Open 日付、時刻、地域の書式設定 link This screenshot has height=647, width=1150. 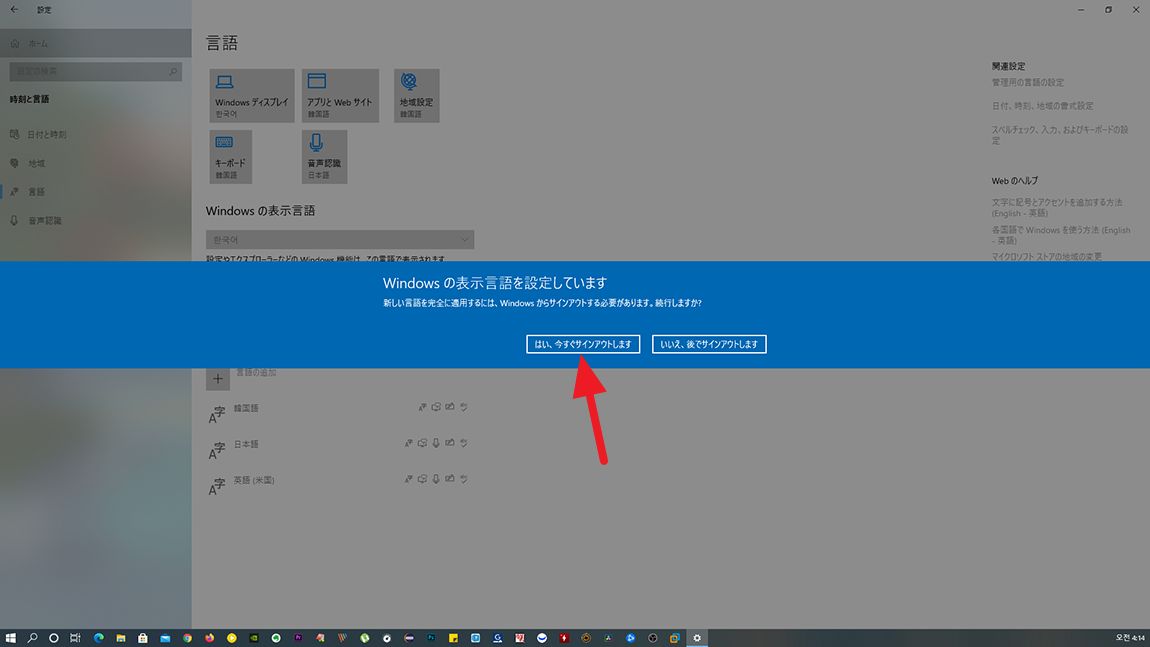click(1042, 106)
